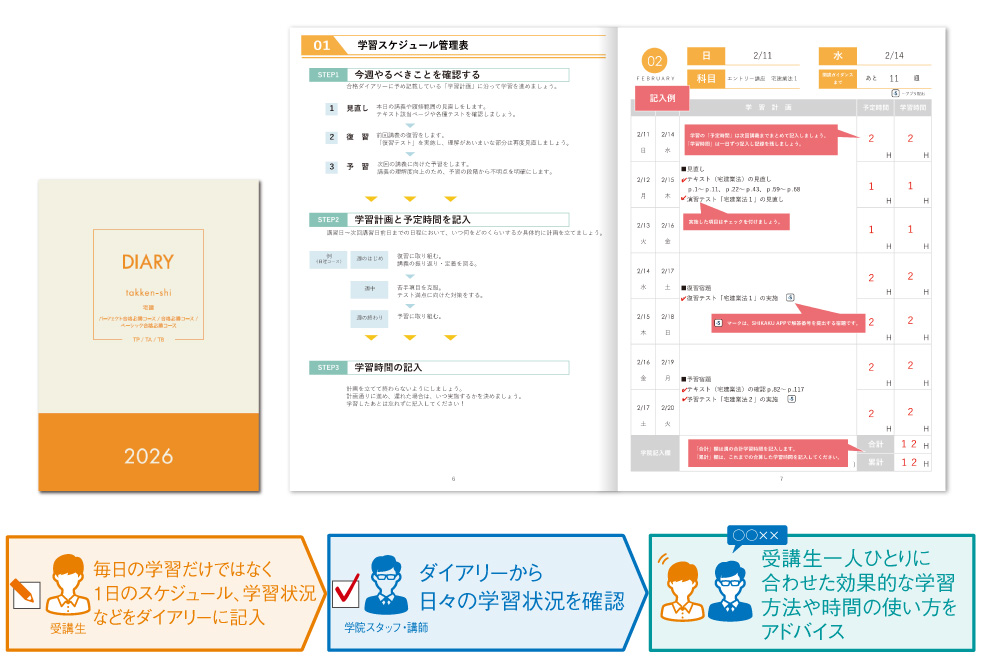Image resolution: width=984 pixels, height=657 pixels.
Task: Click the ■復習宿題 plan entry
Action: [697, 289]
